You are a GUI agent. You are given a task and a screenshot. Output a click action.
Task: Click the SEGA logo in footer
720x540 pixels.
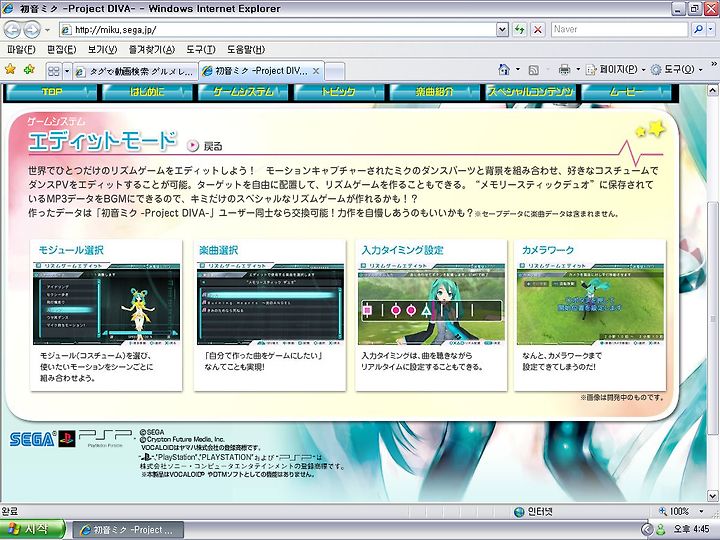coord(33,439)
